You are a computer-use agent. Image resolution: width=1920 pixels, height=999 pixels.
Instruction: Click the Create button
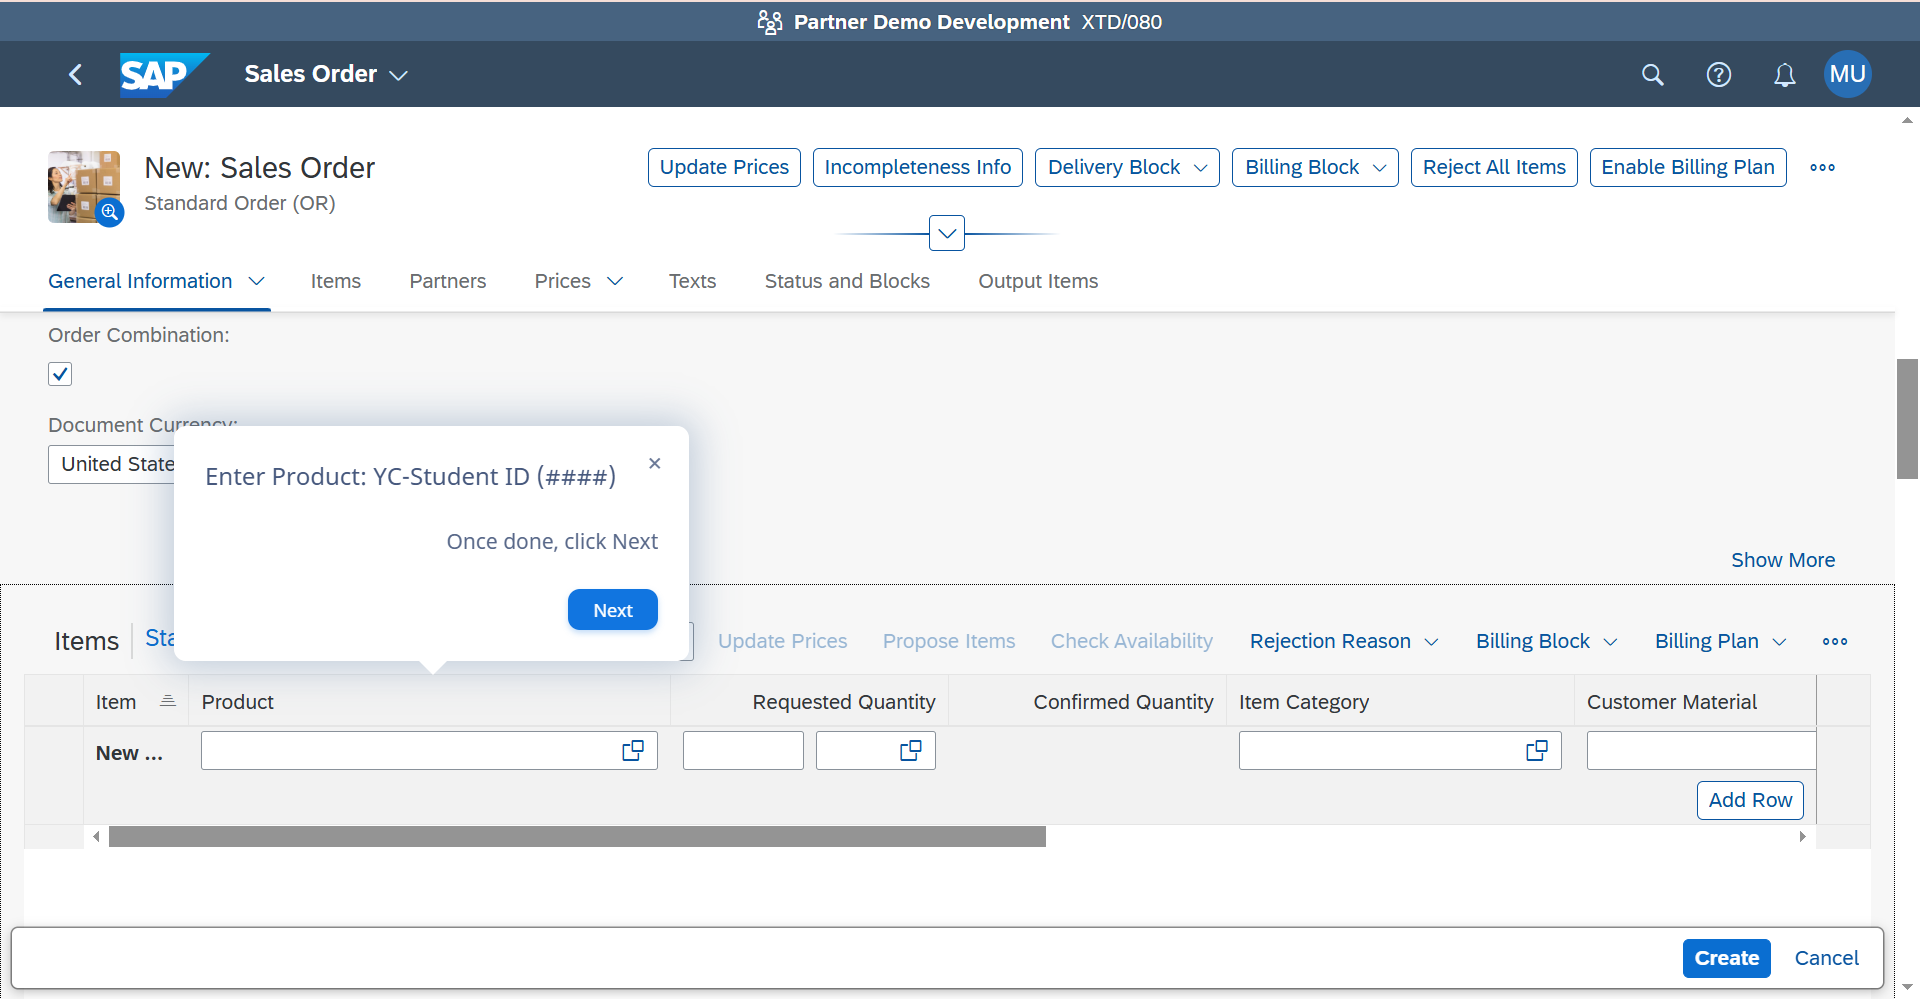(1726, 958)
